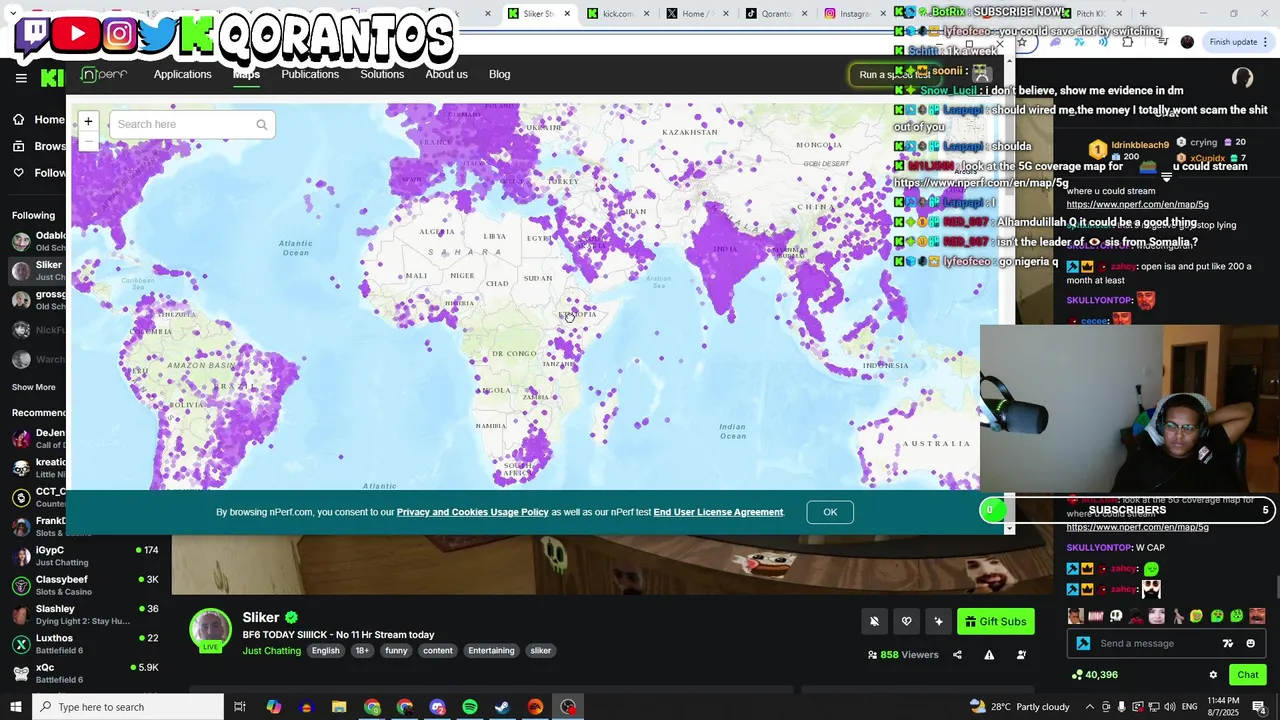The height and width of the screenshot is (720, 1280).
Task: Click the funny stream tag
Action: pyautogui.click(x=396, y=651)
